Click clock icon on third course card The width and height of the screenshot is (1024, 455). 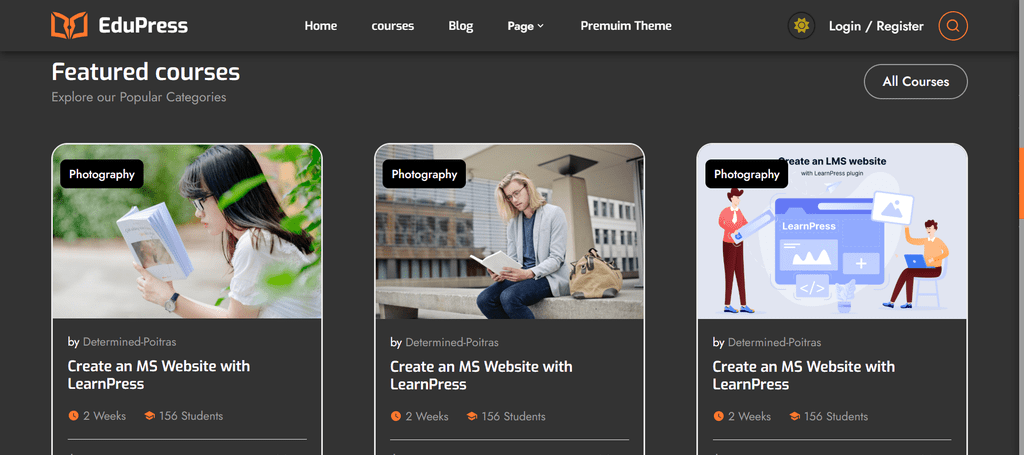(718, 416)
